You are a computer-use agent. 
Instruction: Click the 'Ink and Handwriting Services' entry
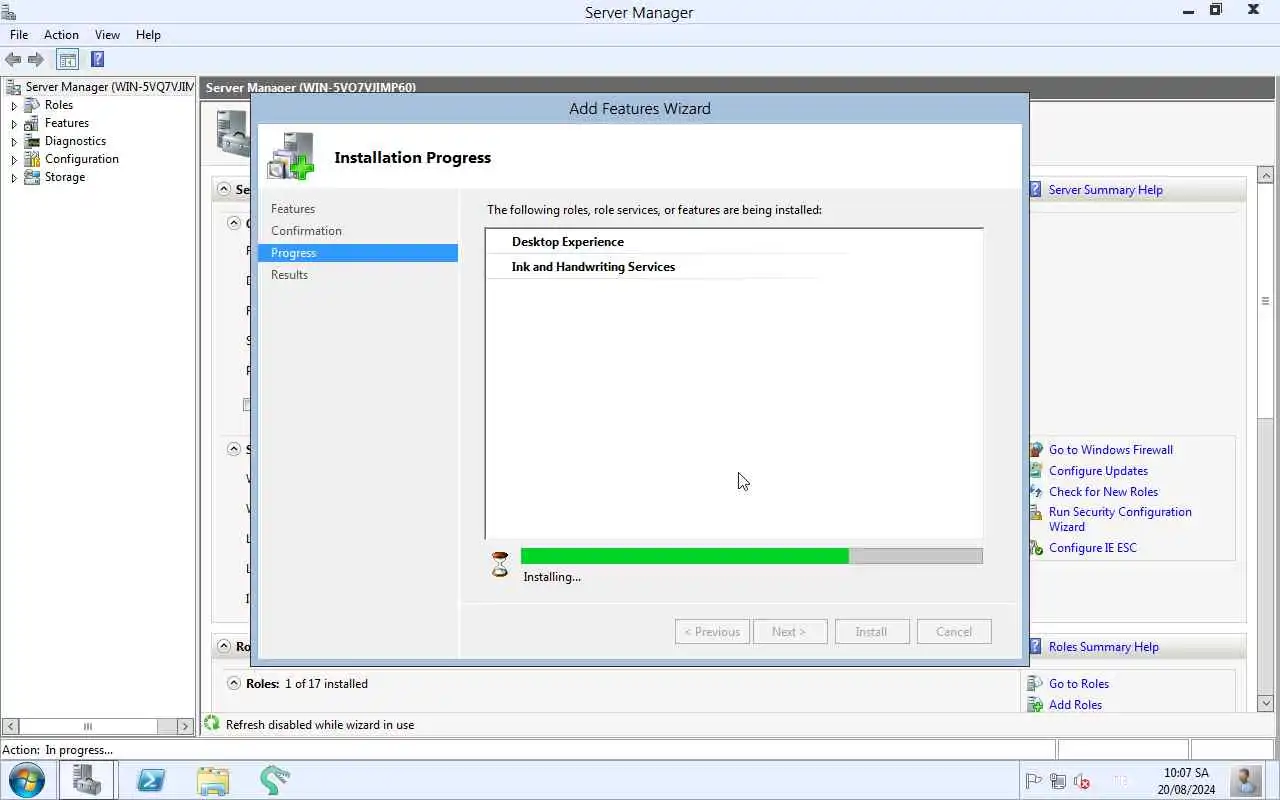click(593, 267)
